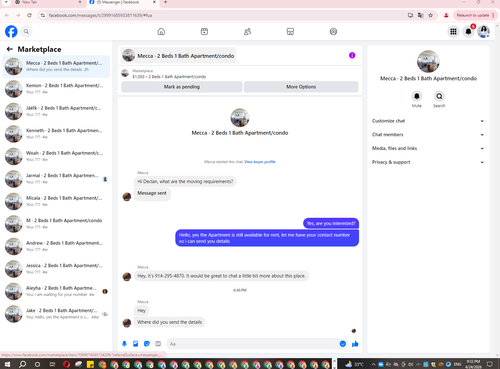Open the emoji picker in message box
The width and height of the screenshot is (500, 369).
coord(343,344)
